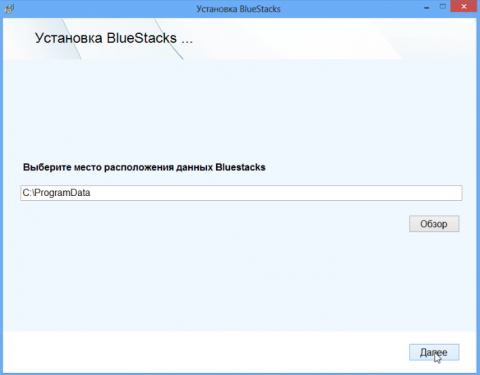The width and height of the screenshot is (480, 375).
Task: Open folder browser with Обзор button
Action: [x=434, y=224]
